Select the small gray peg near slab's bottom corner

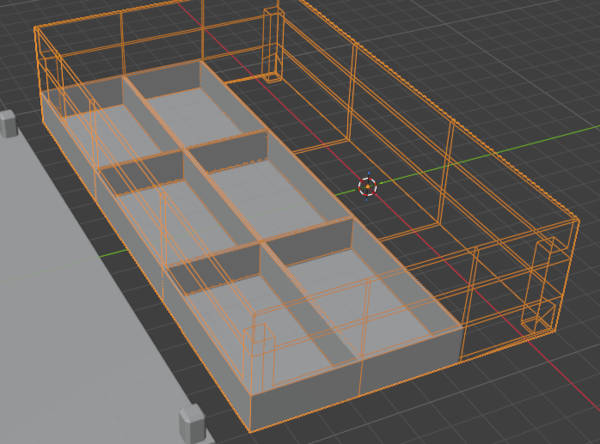tap(192, 423)
